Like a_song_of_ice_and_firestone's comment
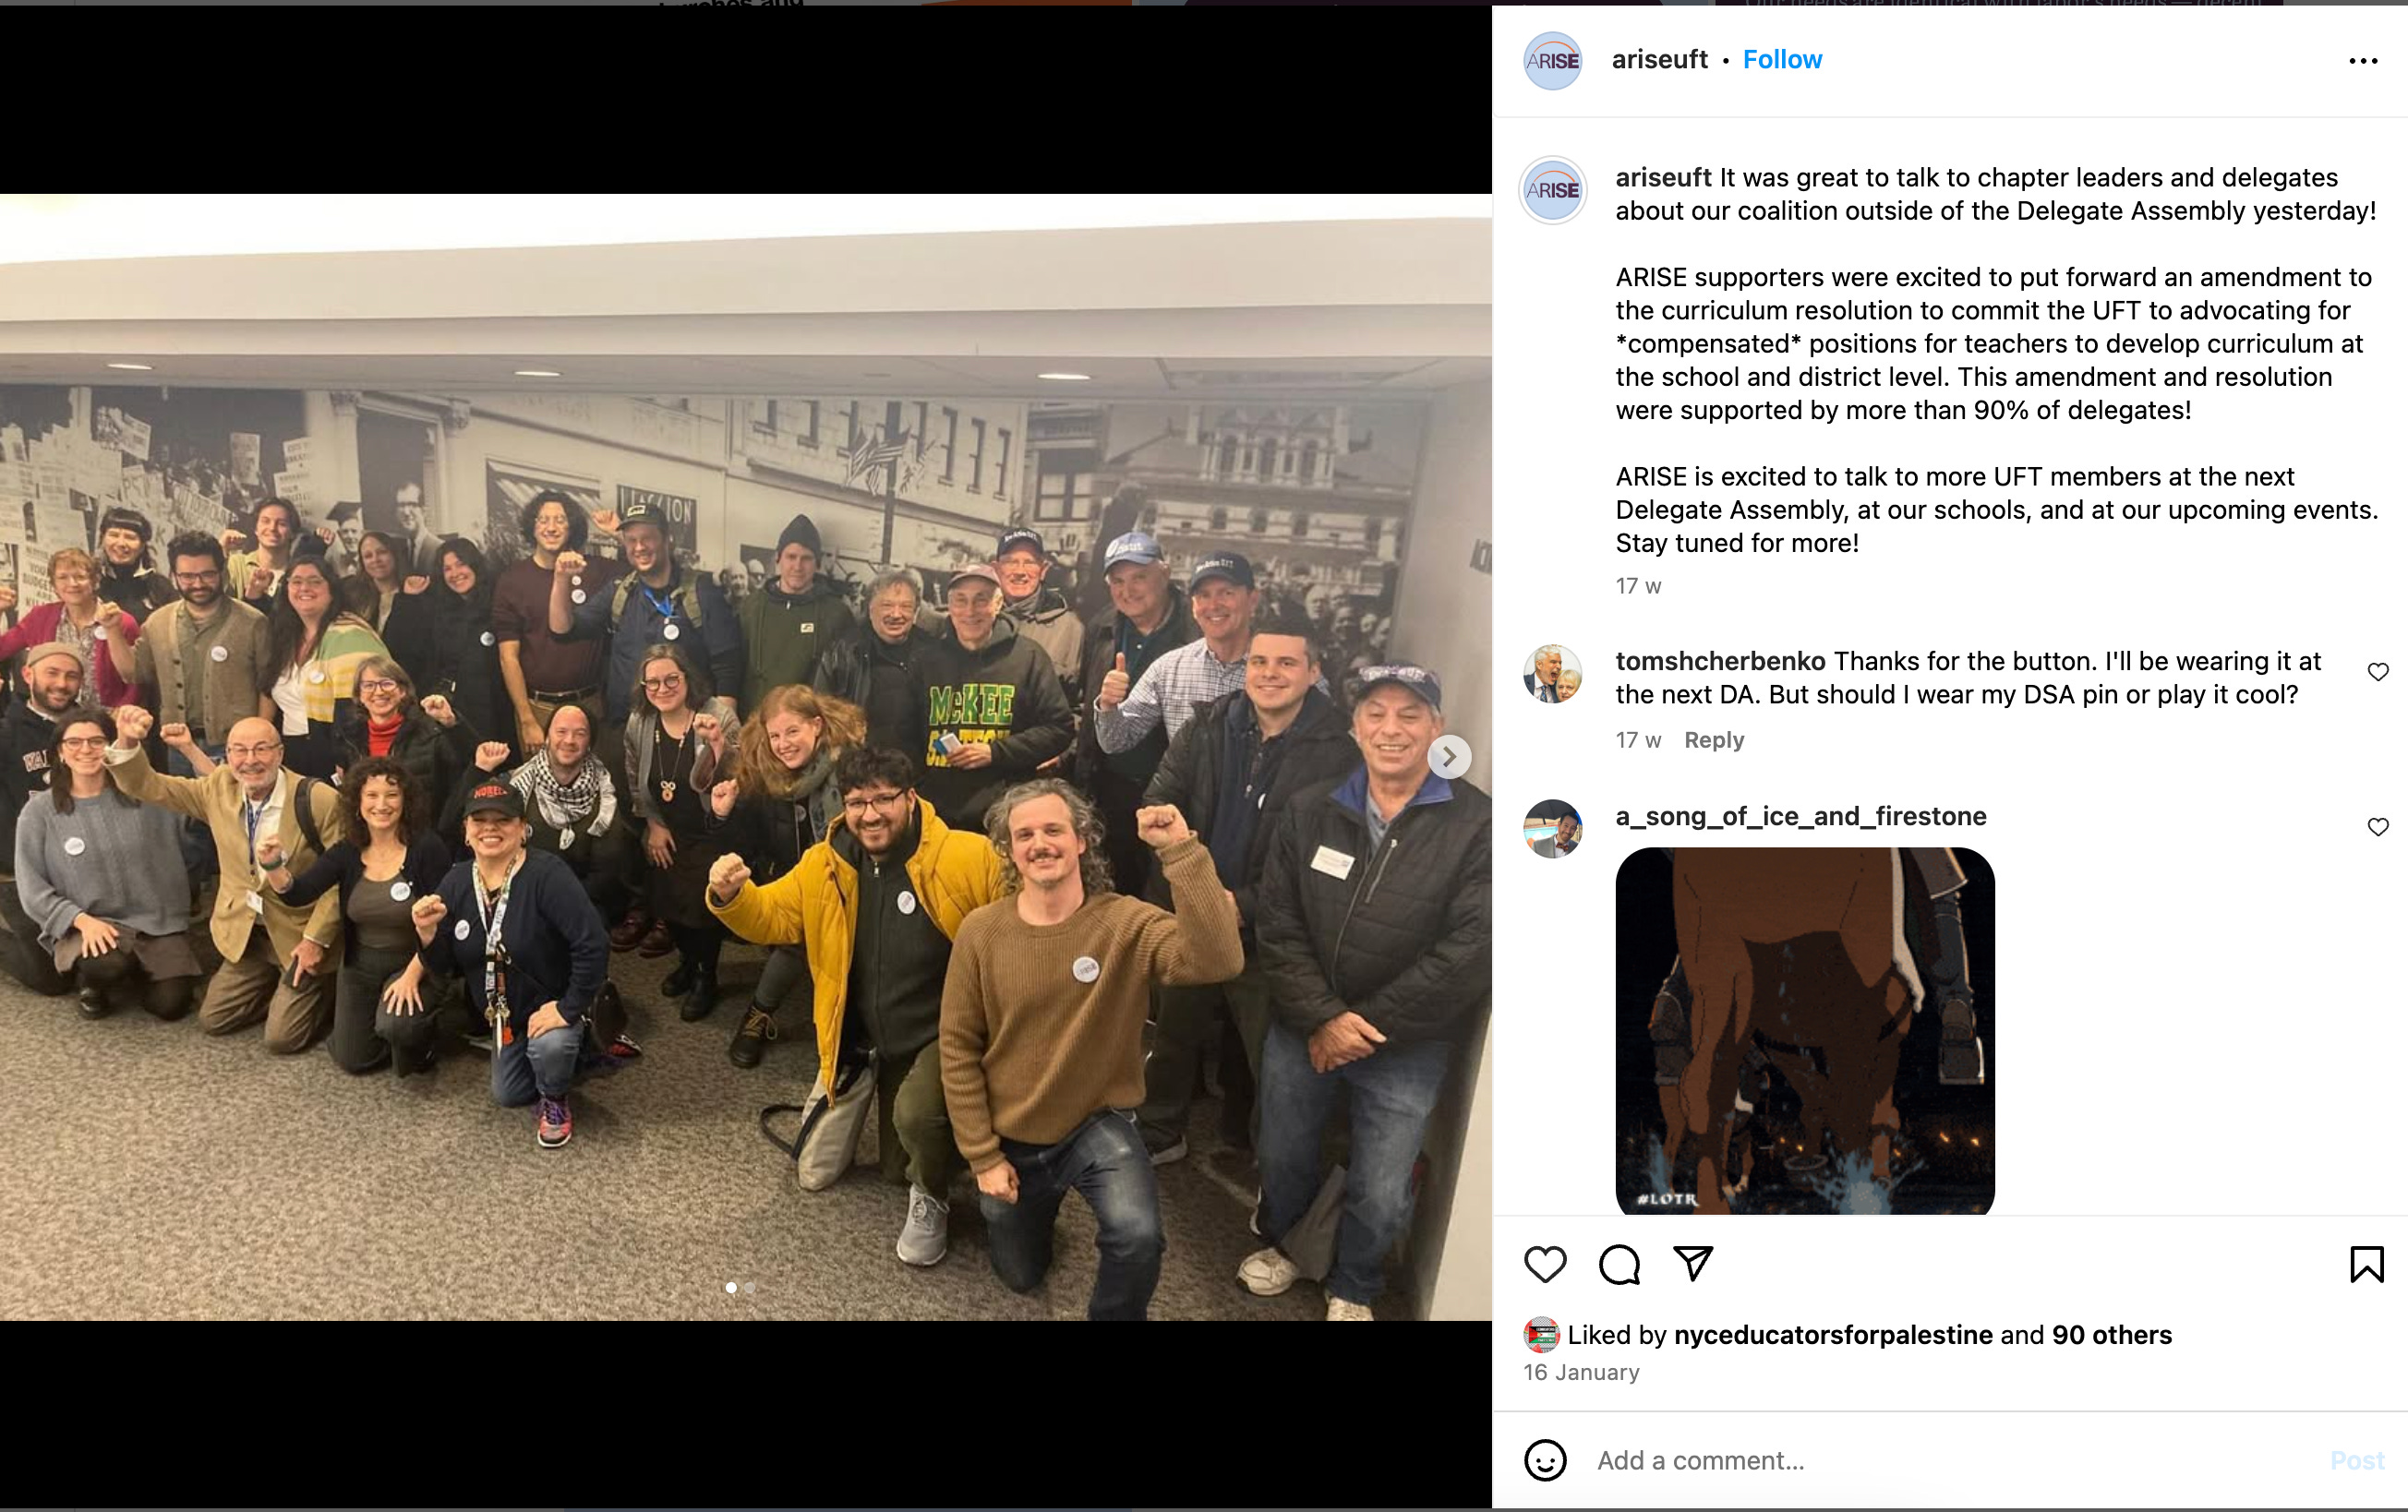This screenshot has height=1512, width=2408. coord(2378,827)
